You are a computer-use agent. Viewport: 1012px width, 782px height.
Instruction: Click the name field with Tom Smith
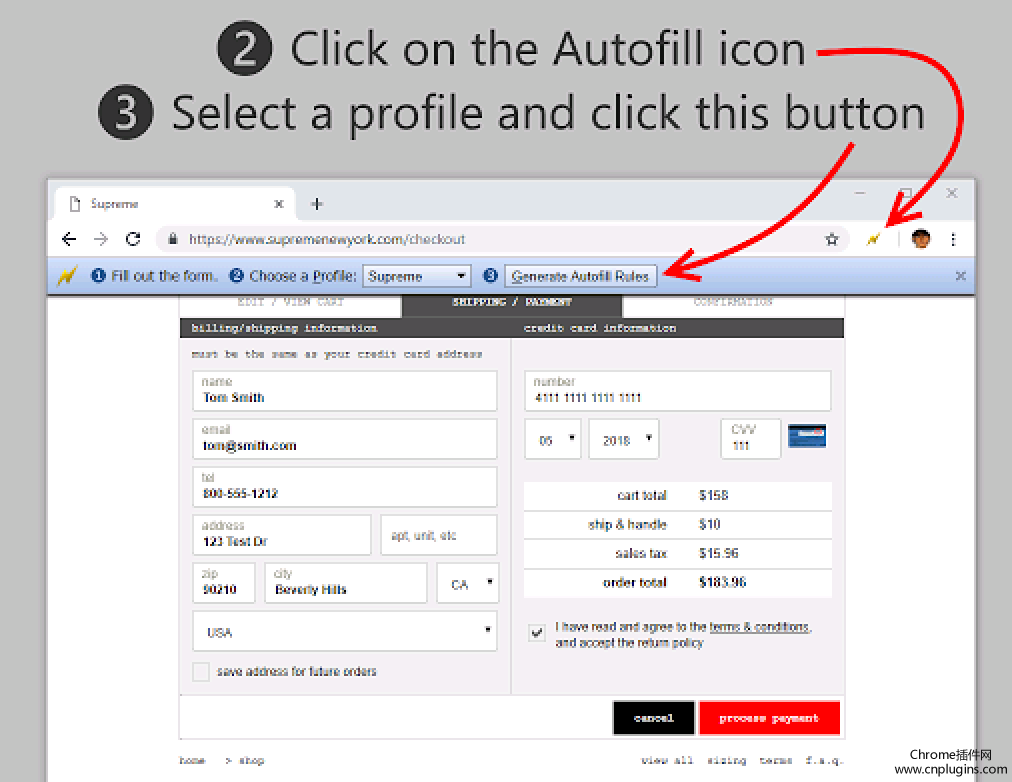(x=345, y=390)
